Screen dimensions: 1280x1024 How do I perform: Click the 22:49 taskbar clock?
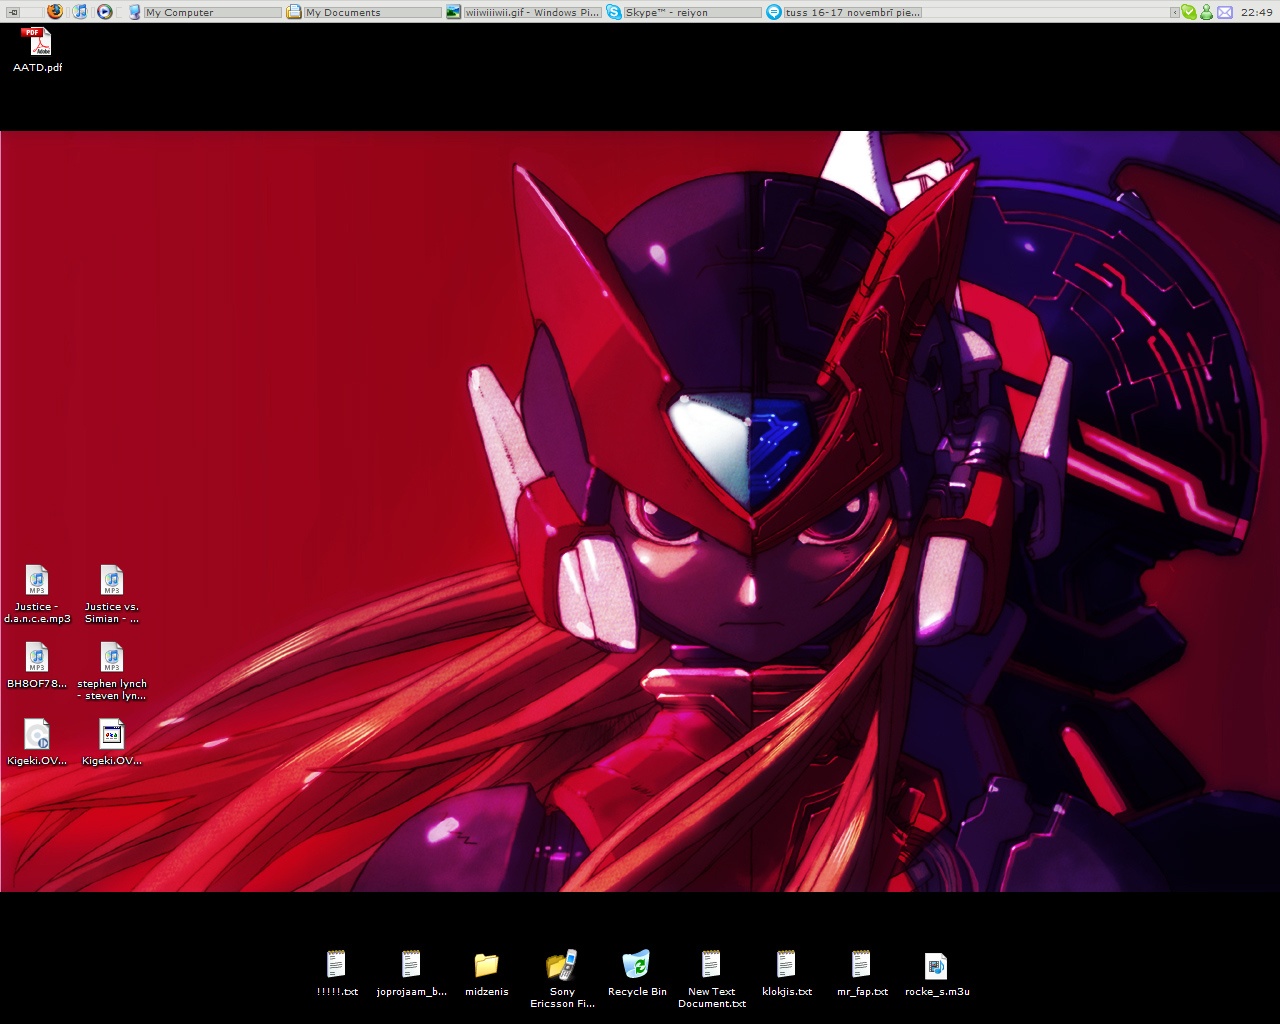[x=1256, y=12]
